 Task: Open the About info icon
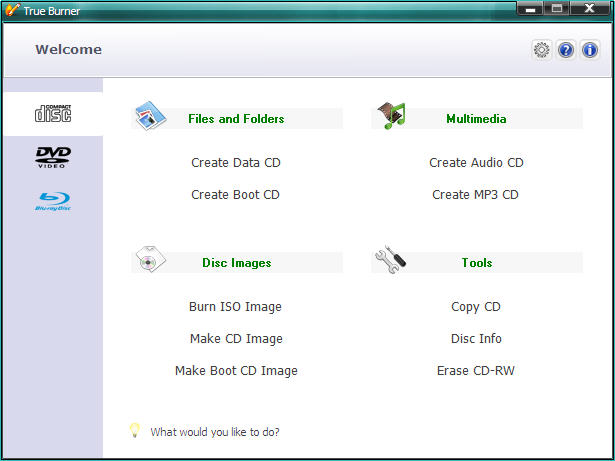point(589,50)
